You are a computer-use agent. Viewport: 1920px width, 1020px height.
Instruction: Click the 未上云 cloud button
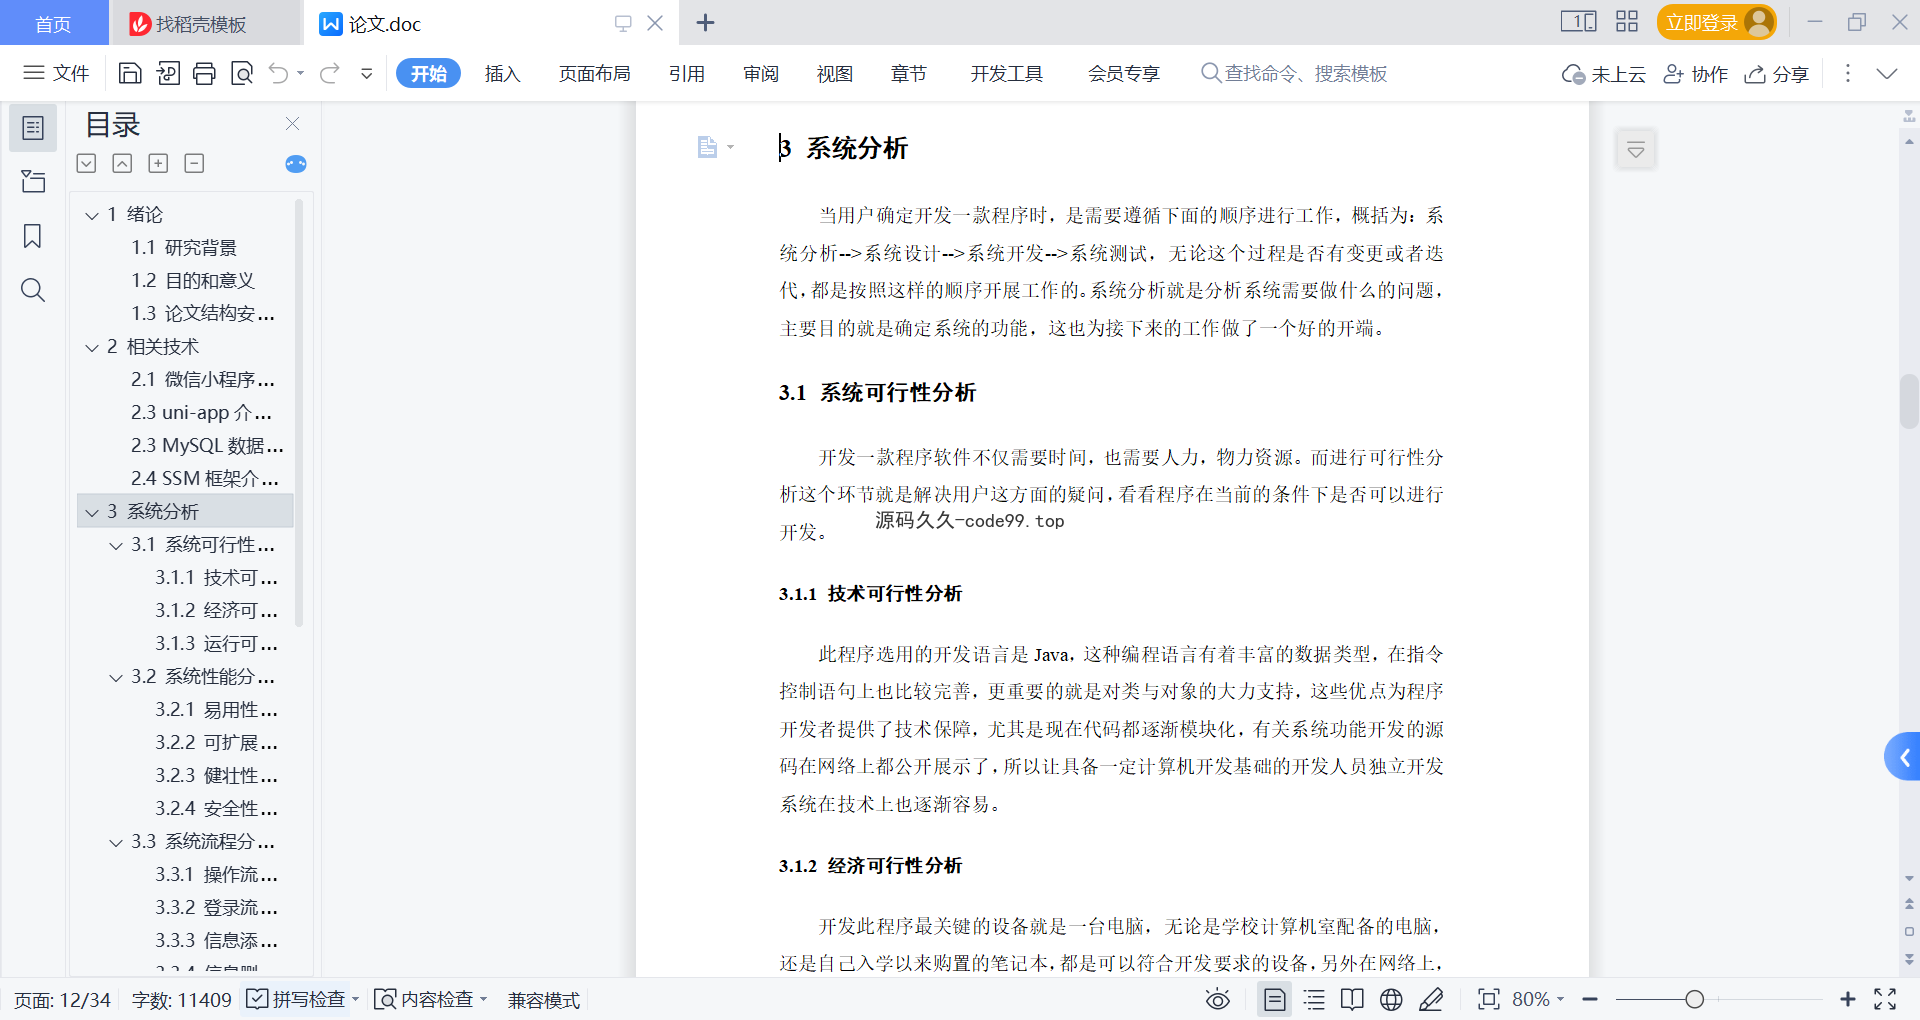(1604, 74)
